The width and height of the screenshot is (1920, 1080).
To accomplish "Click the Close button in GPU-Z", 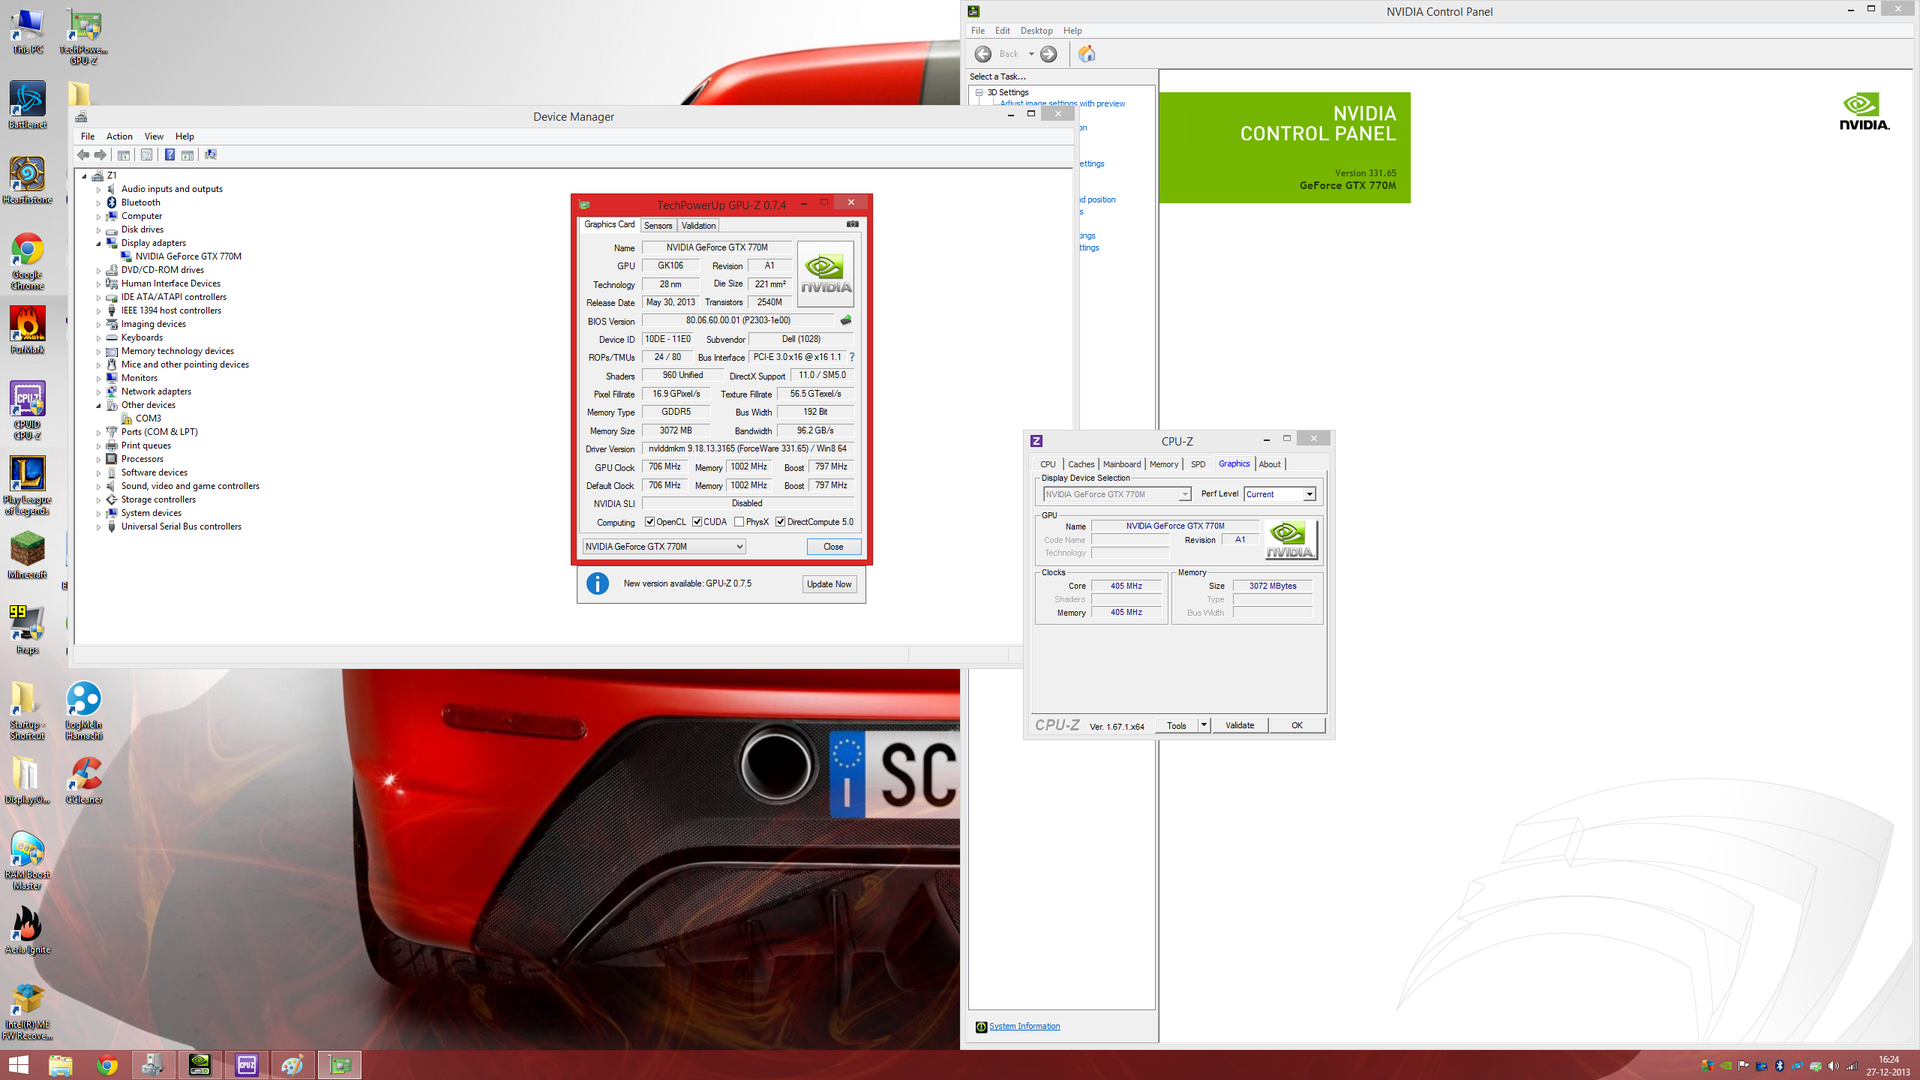I will click(x=833, y=547).
